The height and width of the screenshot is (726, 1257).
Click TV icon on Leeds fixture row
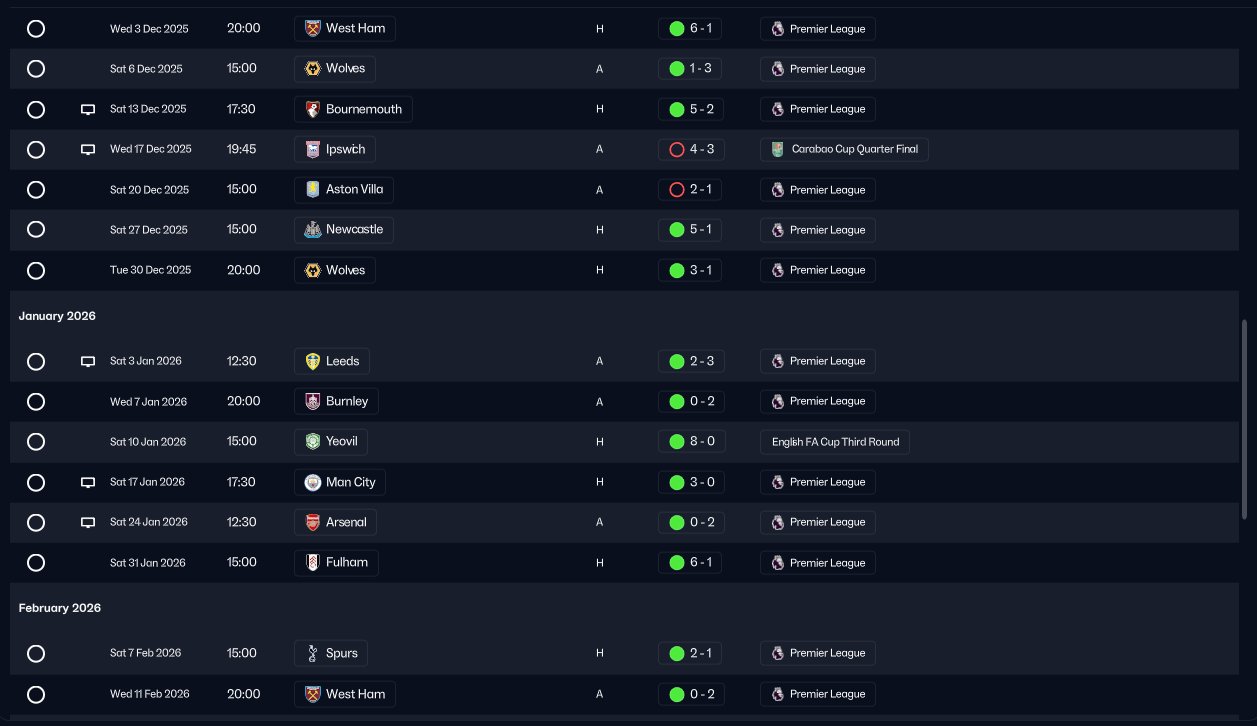pyautogui.click(x=88, y=361)
